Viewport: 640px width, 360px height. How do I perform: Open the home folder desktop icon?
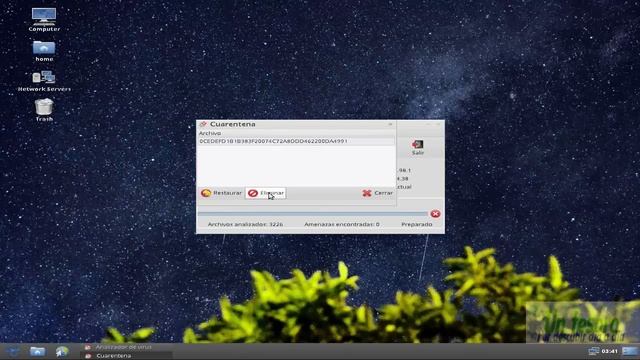click(x=44, y=51)
